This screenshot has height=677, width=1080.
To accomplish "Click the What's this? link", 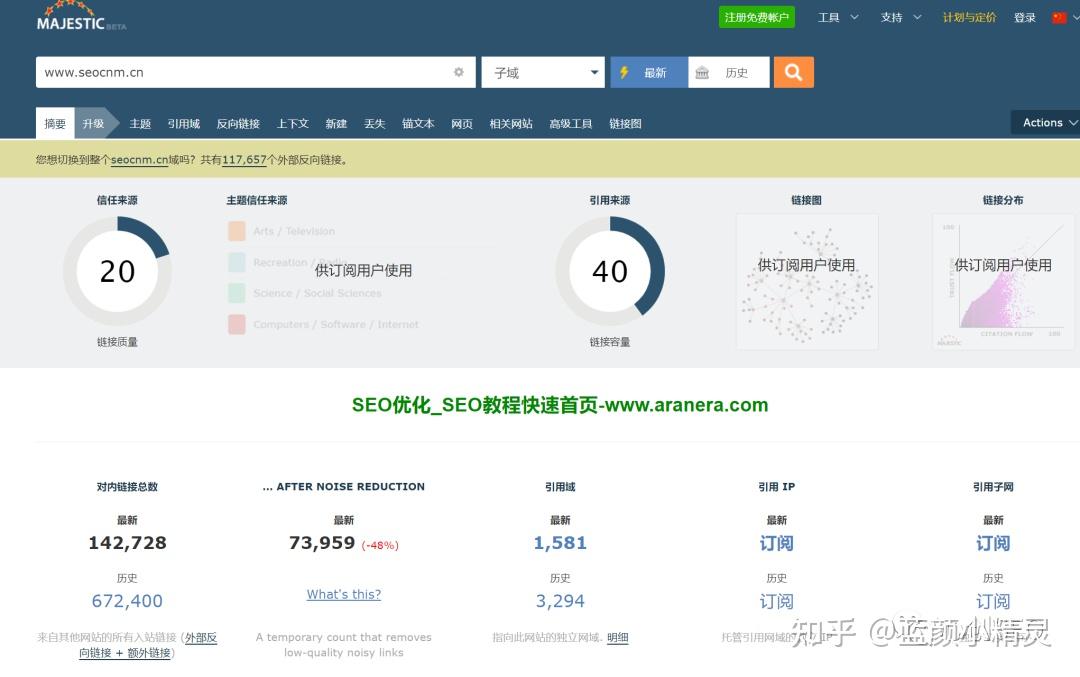I will click(344, 594).
